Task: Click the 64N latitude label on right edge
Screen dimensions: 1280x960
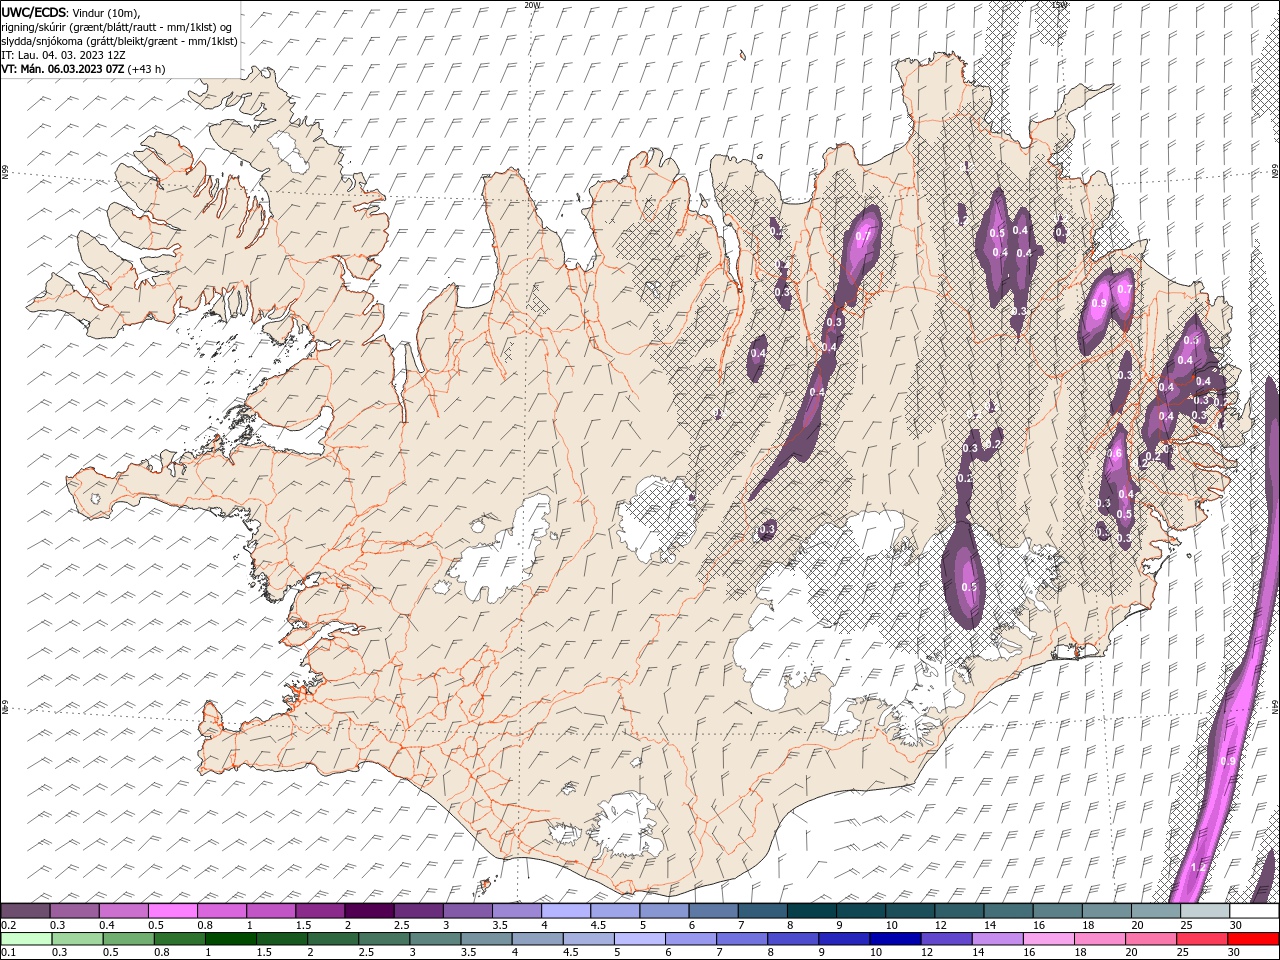Action: pos(1275,708)
